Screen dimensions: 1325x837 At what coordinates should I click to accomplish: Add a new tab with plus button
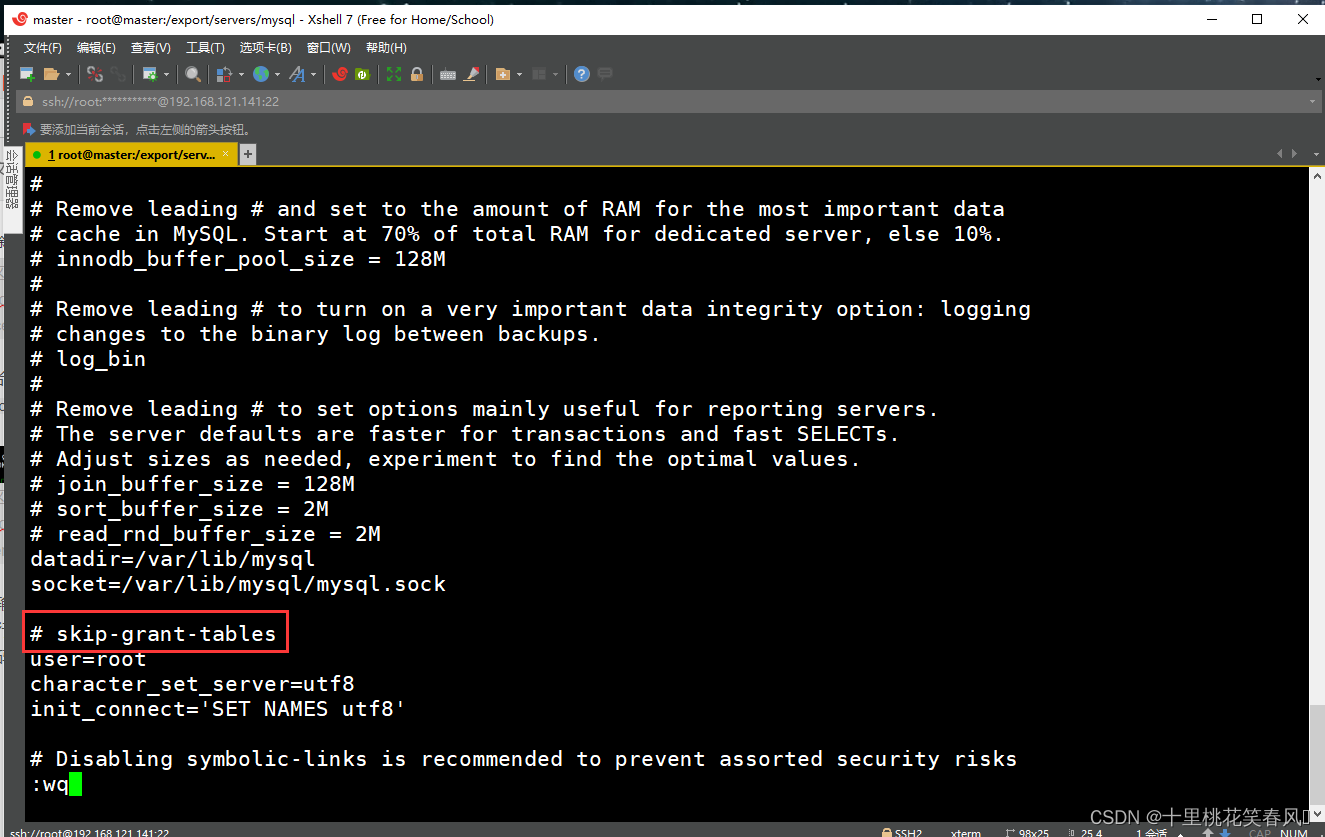click(x=248, y=154)
